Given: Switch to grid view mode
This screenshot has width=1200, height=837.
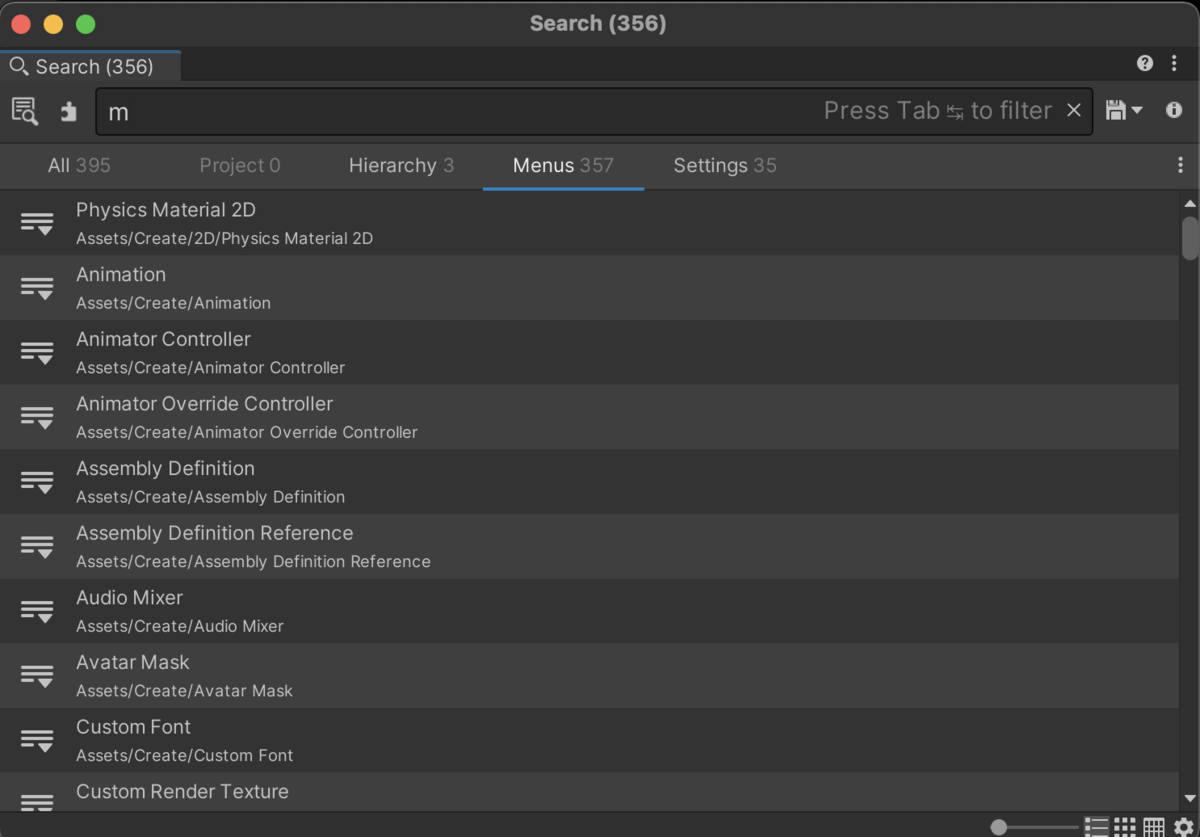Looking at the screenshot, I should coord(1125,827).
